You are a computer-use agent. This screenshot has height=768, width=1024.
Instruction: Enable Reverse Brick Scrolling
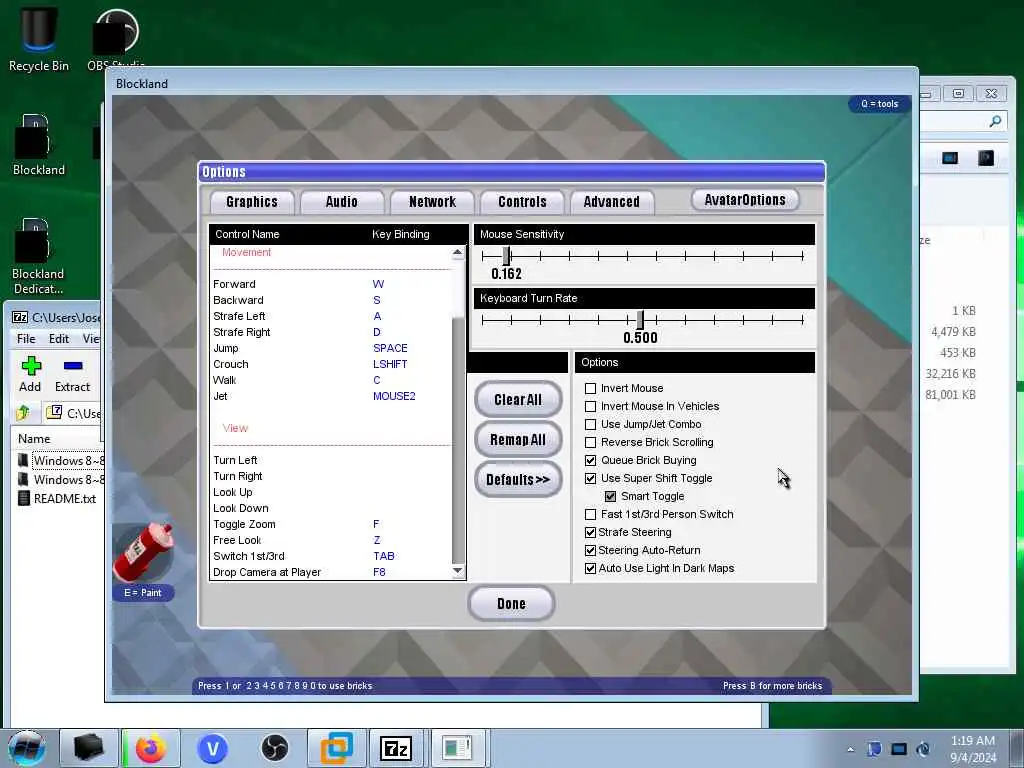[590, 442]
